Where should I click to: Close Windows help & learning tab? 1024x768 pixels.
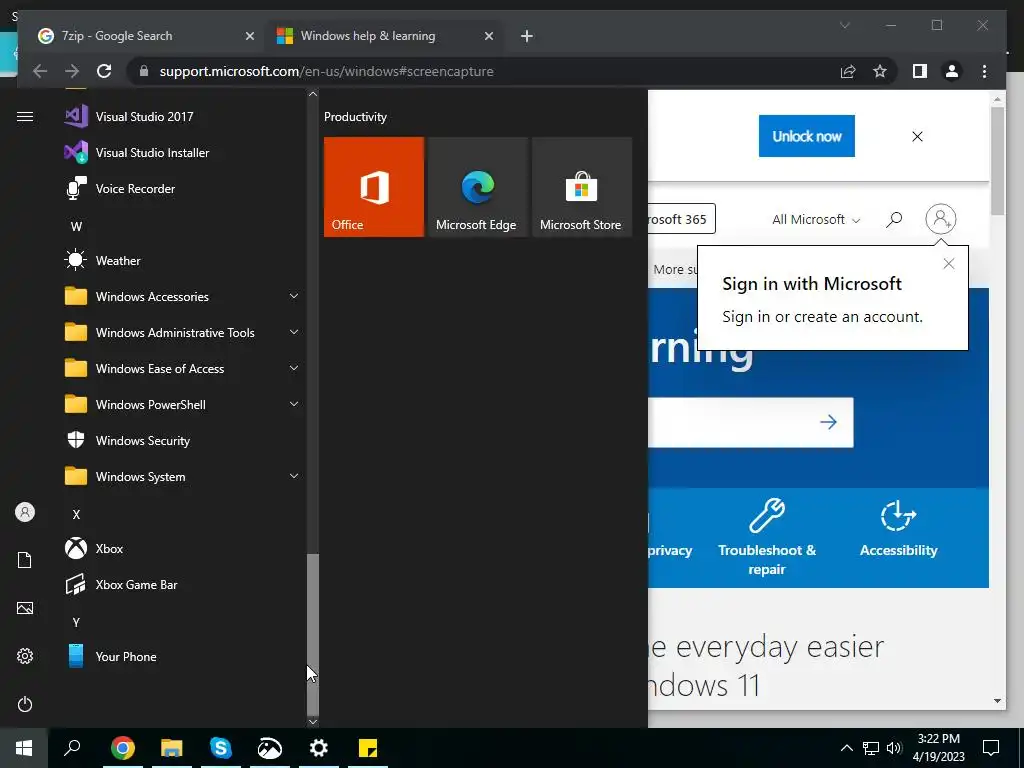tap(488, 36)
